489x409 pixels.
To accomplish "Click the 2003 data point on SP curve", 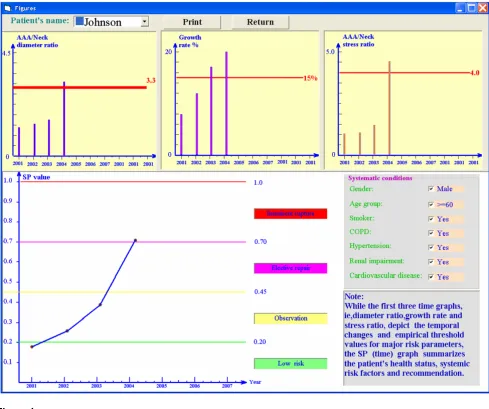I will tap(100, 304).
